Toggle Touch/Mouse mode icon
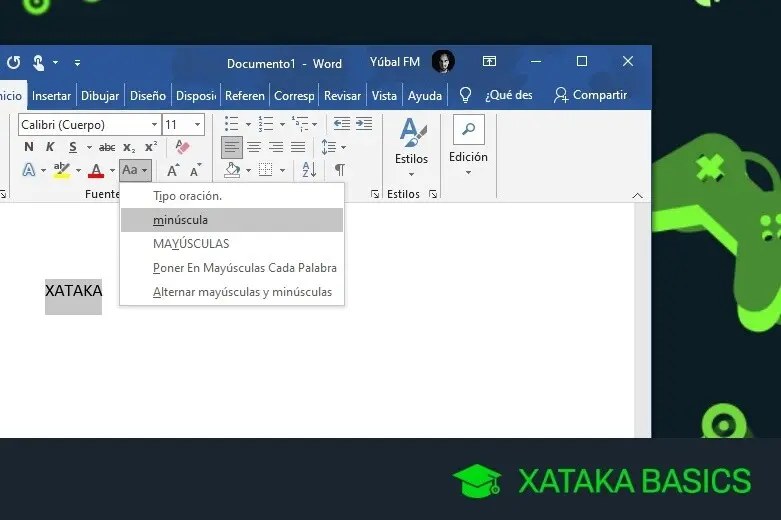781x520 pixels. click(x=38, y=63)
